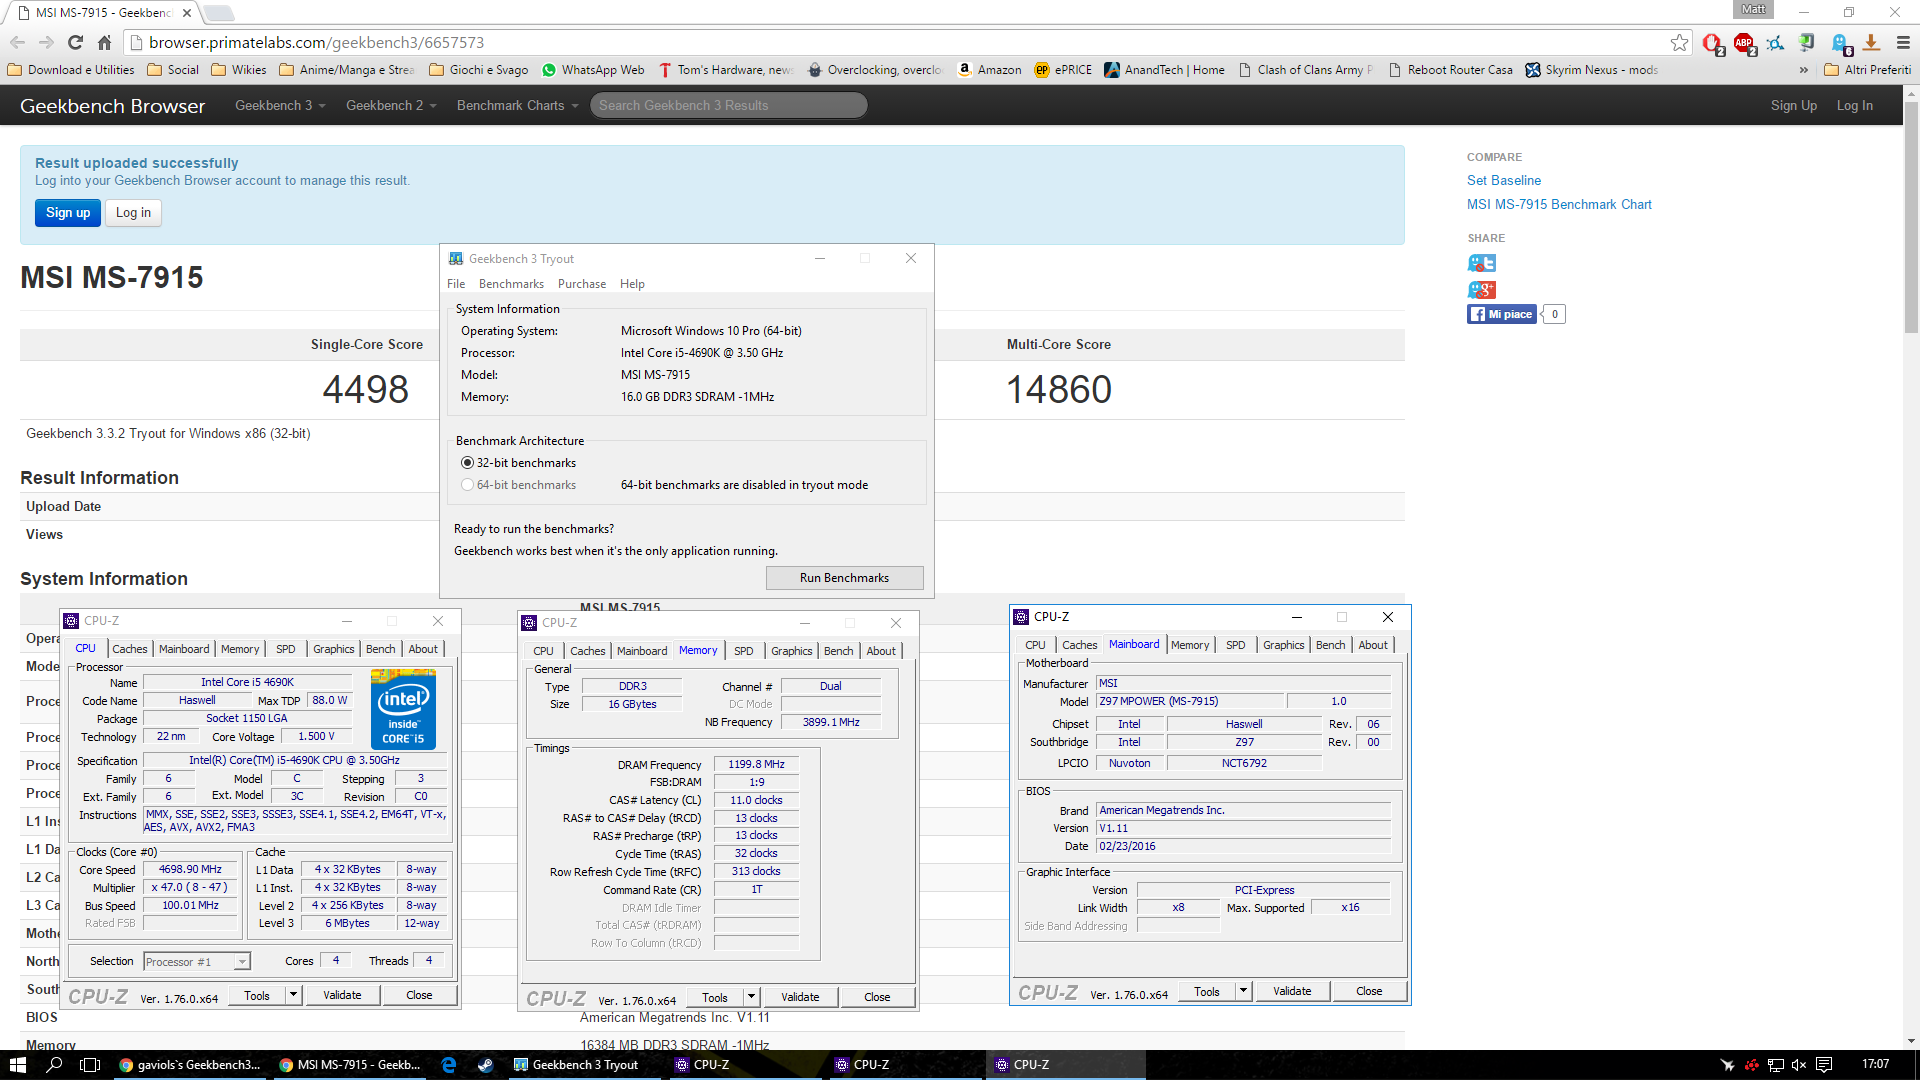Viewport: 1920px width, 1080px height.
Task: Share result on Google Plus icon
Action: click(x=1481, y=289)
